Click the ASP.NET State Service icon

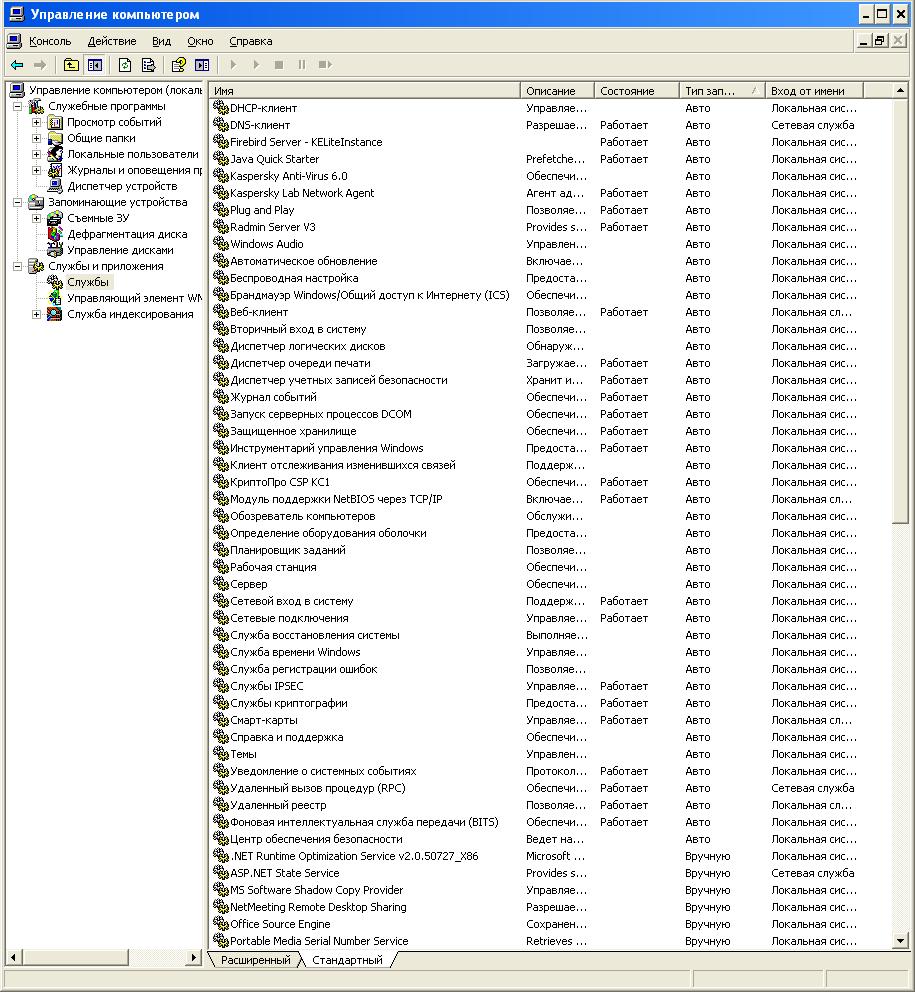(x=221, y=873)
